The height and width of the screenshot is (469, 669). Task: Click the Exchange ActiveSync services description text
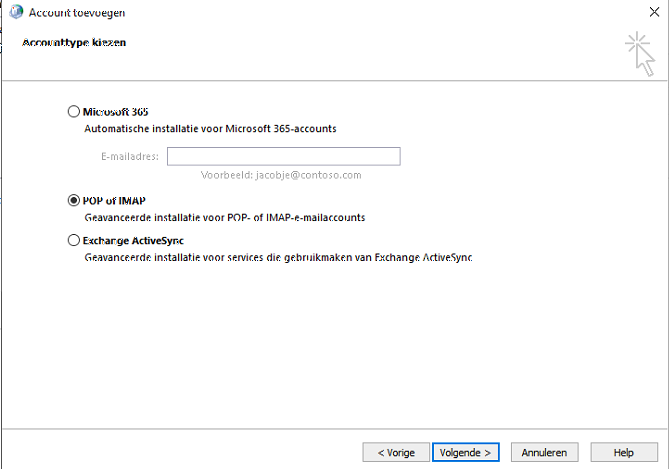tap(278, 258)
